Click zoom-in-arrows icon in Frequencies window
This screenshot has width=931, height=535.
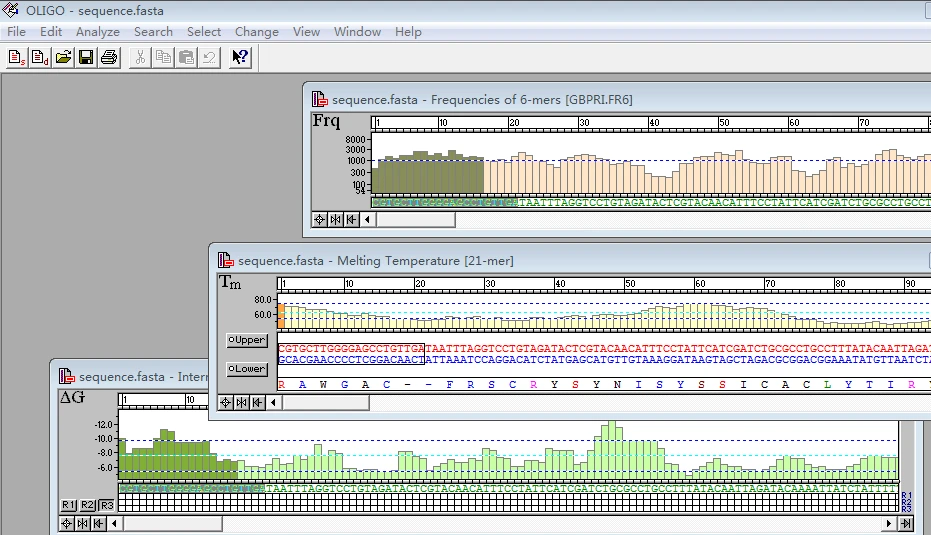point(335,220)
